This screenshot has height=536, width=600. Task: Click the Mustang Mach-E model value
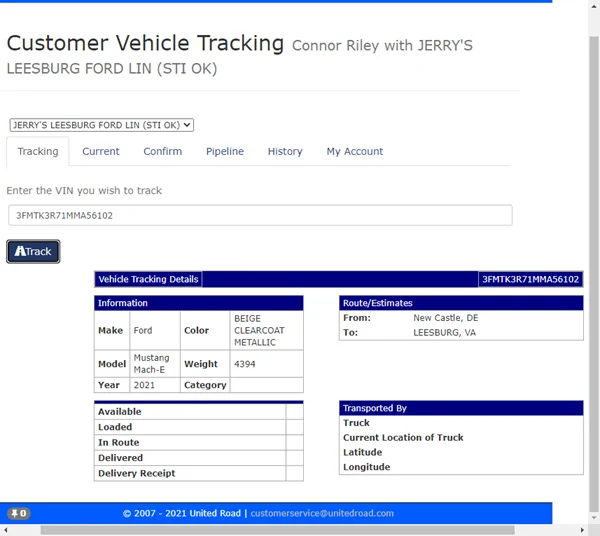click(x=152, y=363)
